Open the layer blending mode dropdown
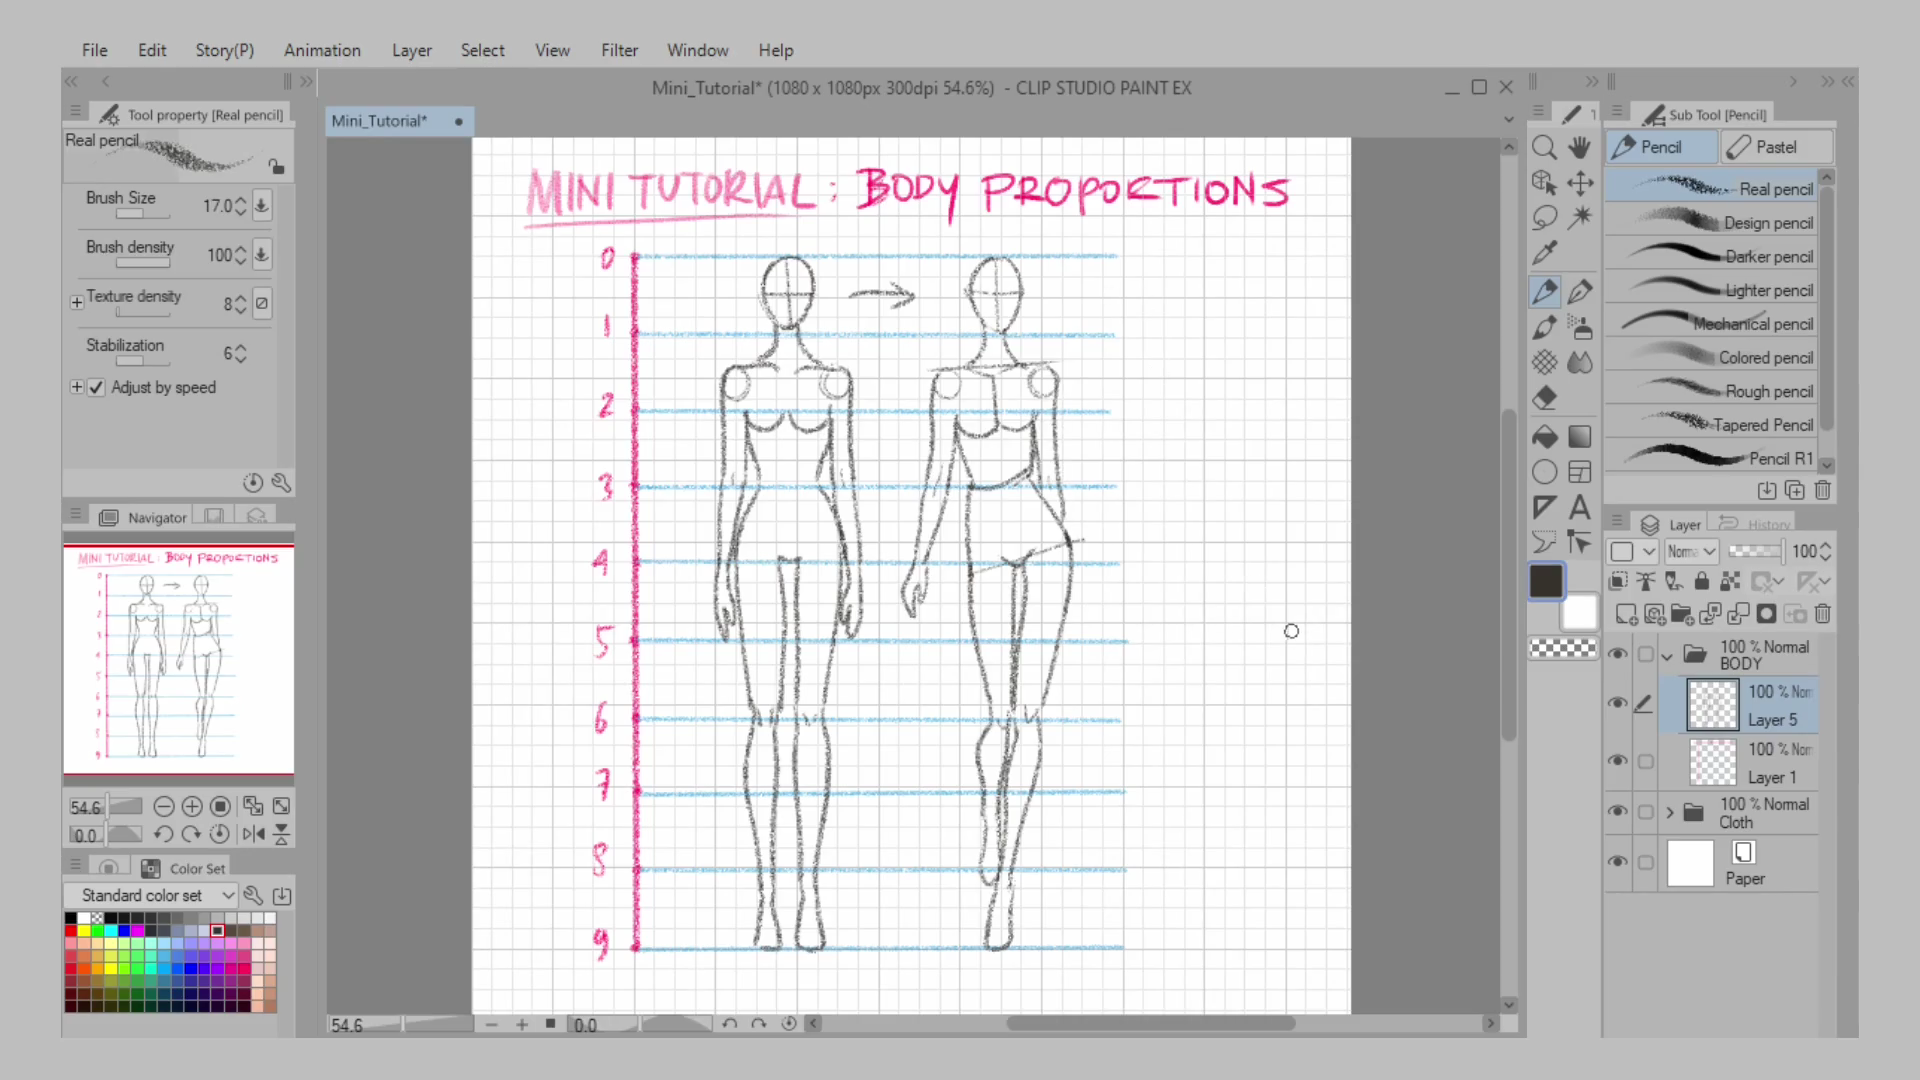The width and height of the screenshot is (1920, 1080). click(1691, 552)
